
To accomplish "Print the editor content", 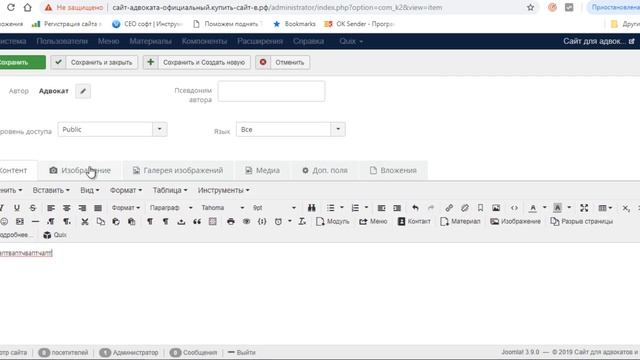I will click(231, 221).
